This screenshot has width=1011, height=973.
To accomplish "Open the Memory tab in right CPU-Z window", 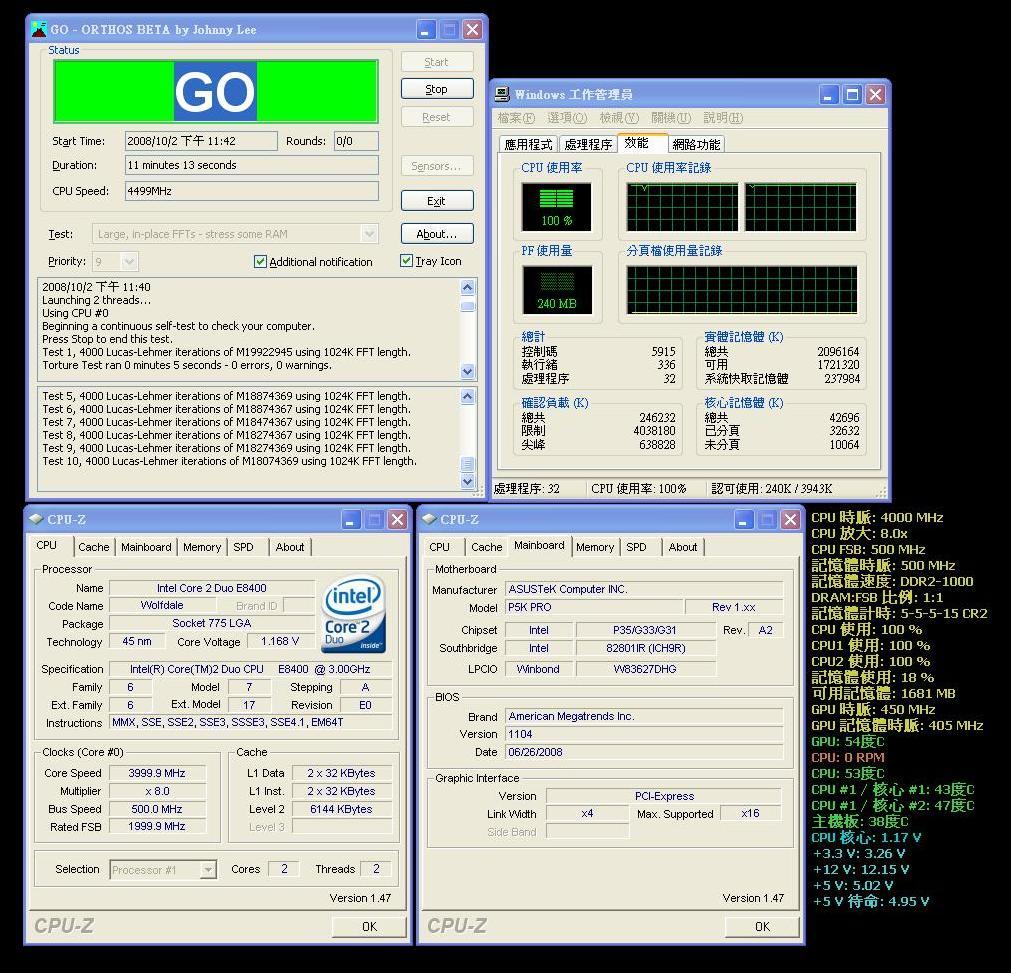I will [x=594, y=547].
